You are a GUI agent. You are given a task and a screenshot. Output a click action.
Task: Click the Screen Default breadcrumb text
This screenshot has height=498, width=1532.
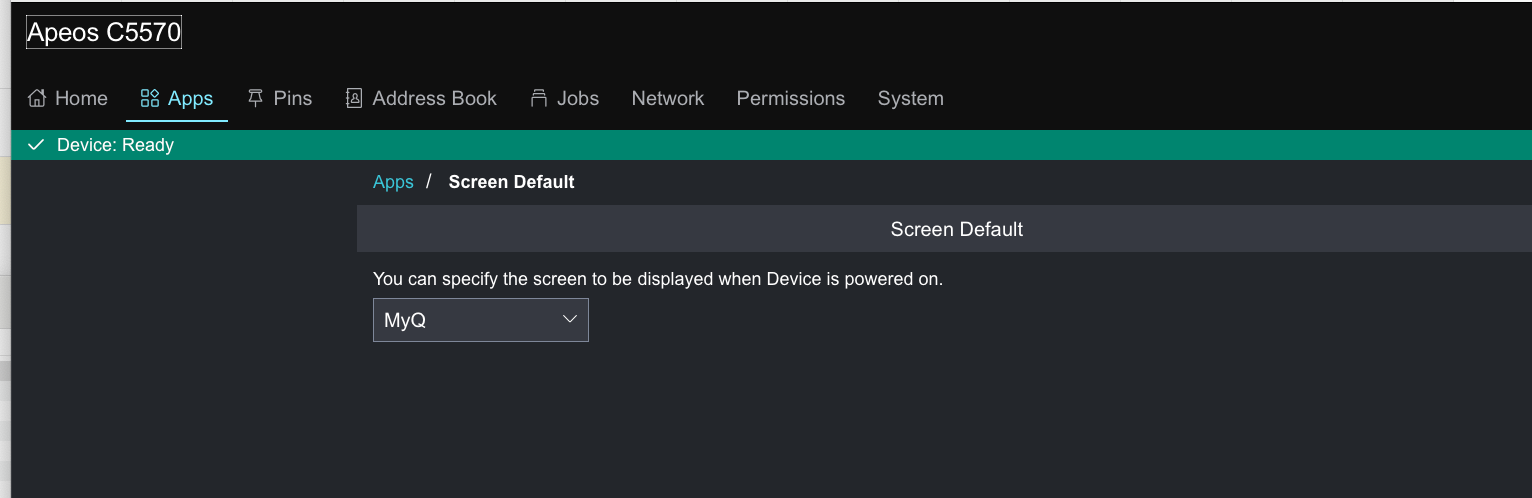point(511,182)
